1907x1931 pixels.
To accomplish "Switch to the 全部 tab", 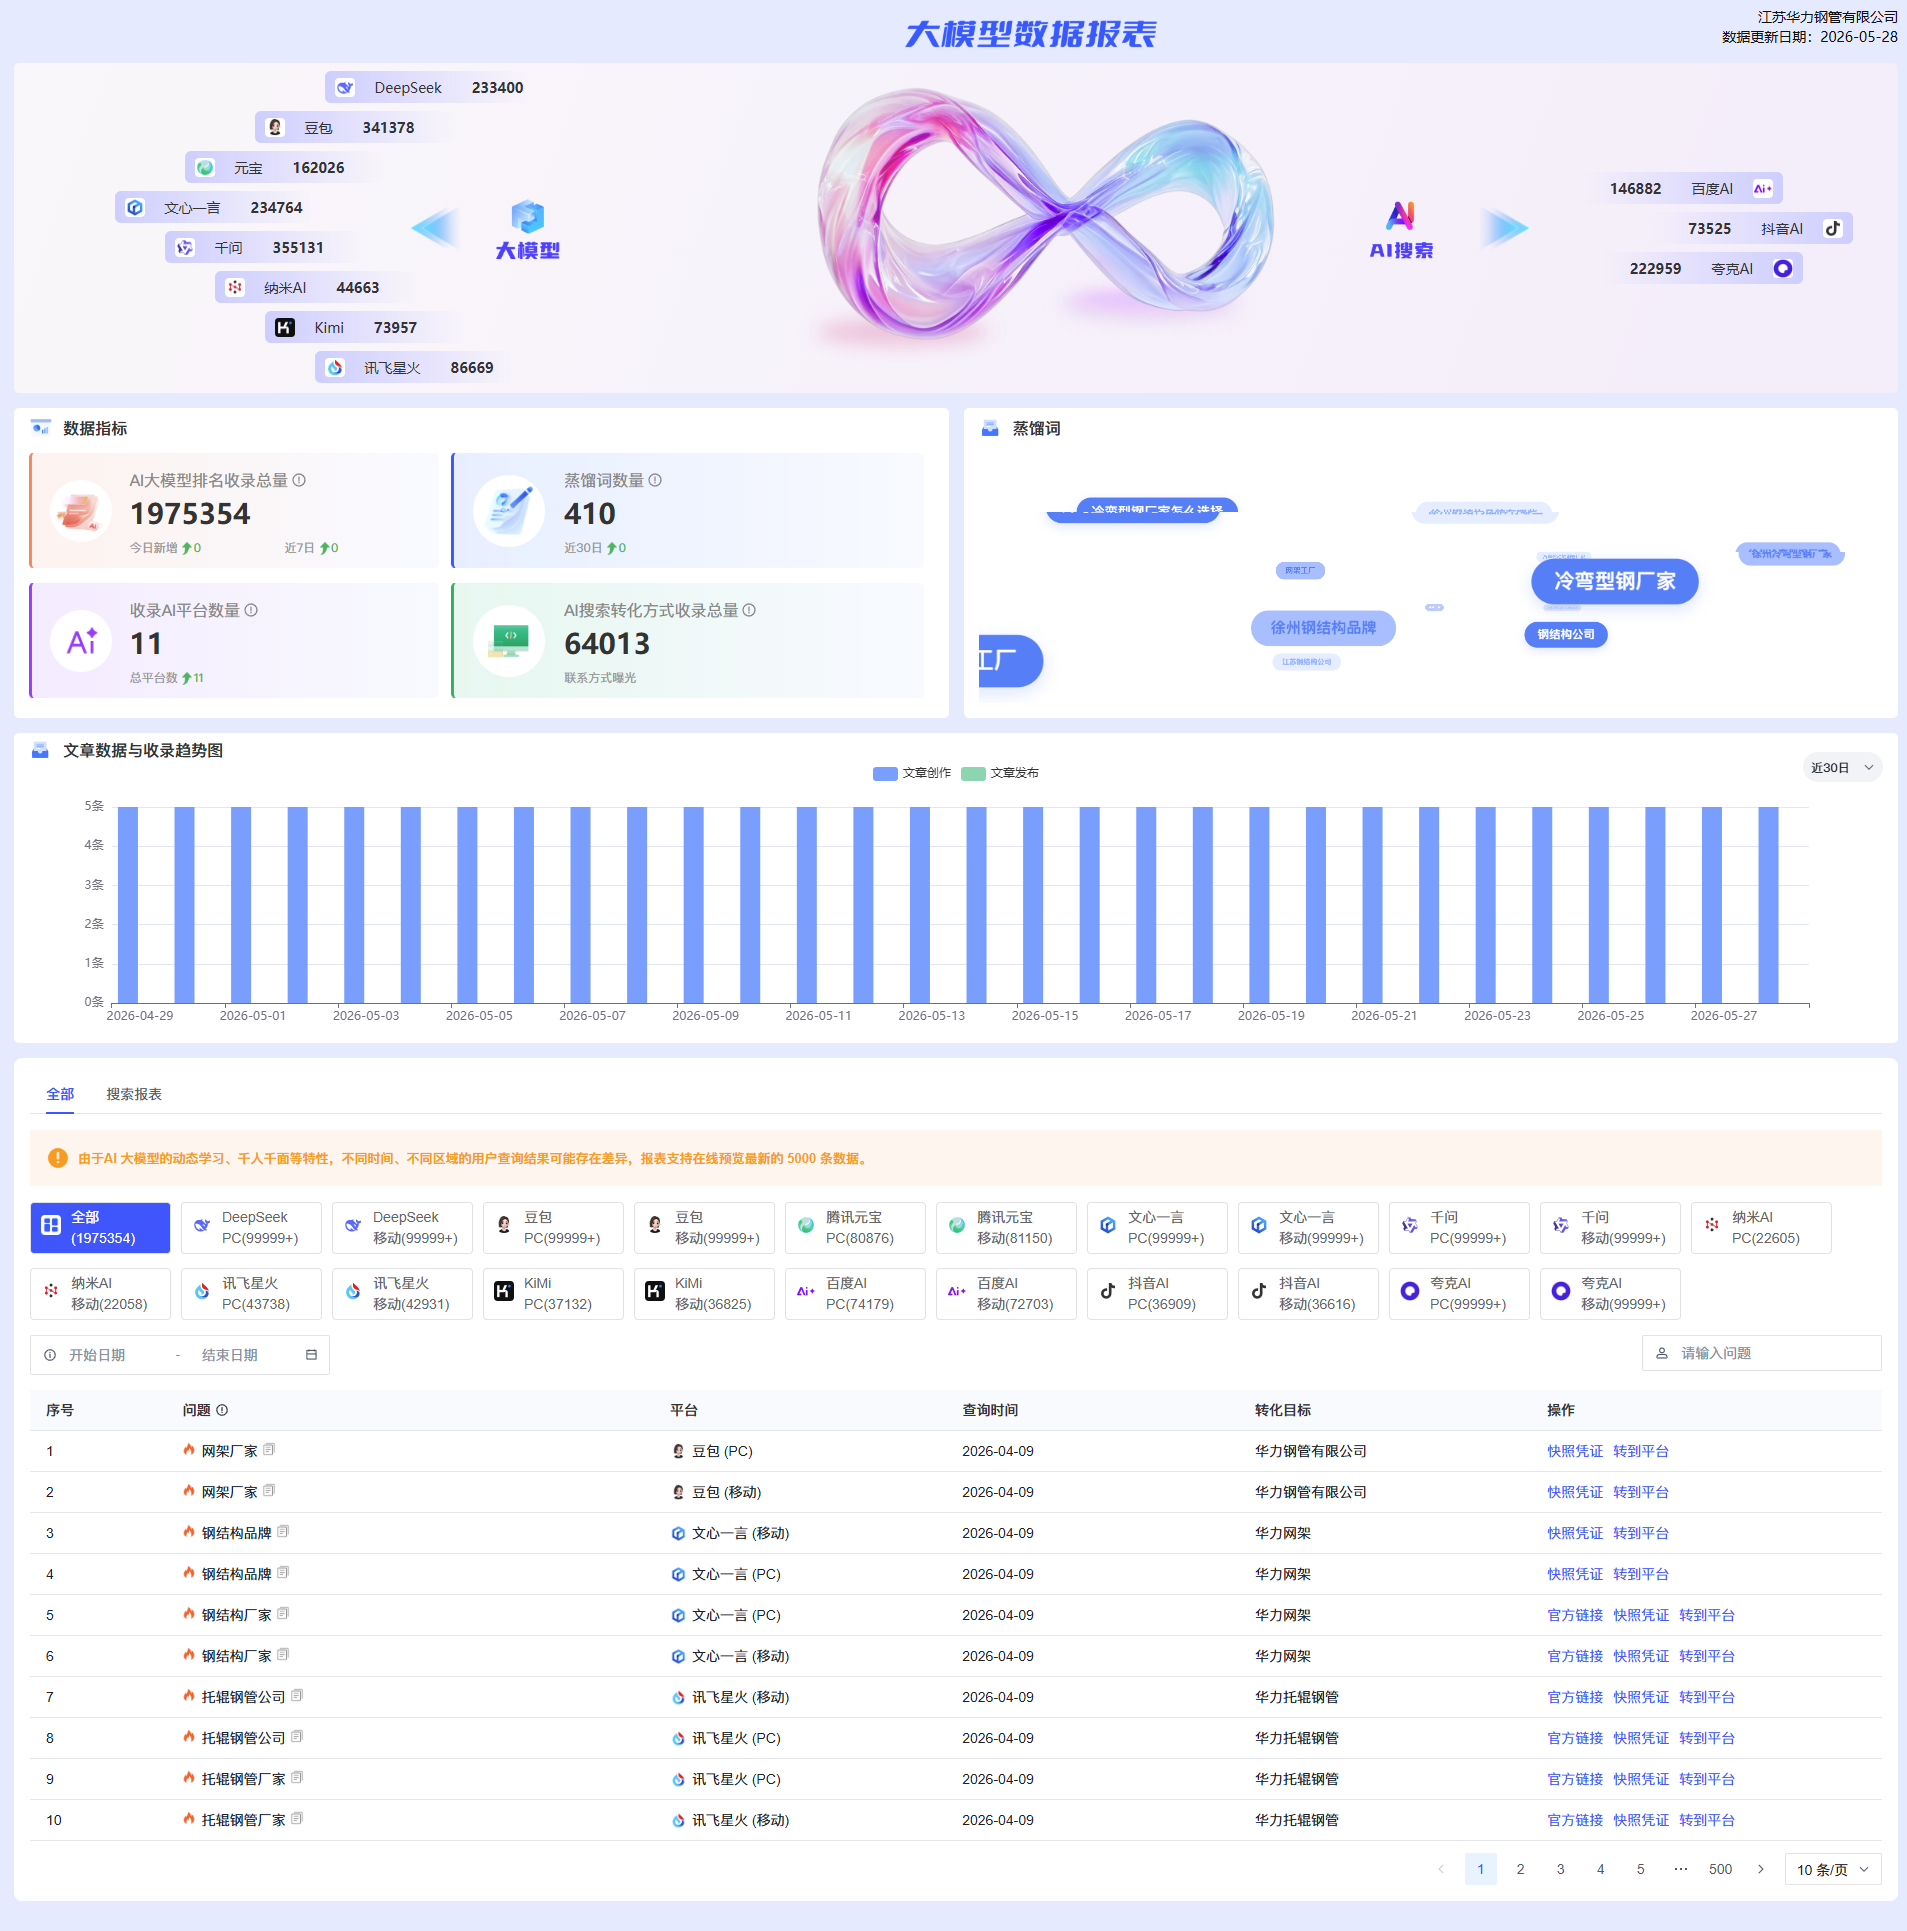I will (x=60, y=1094).
